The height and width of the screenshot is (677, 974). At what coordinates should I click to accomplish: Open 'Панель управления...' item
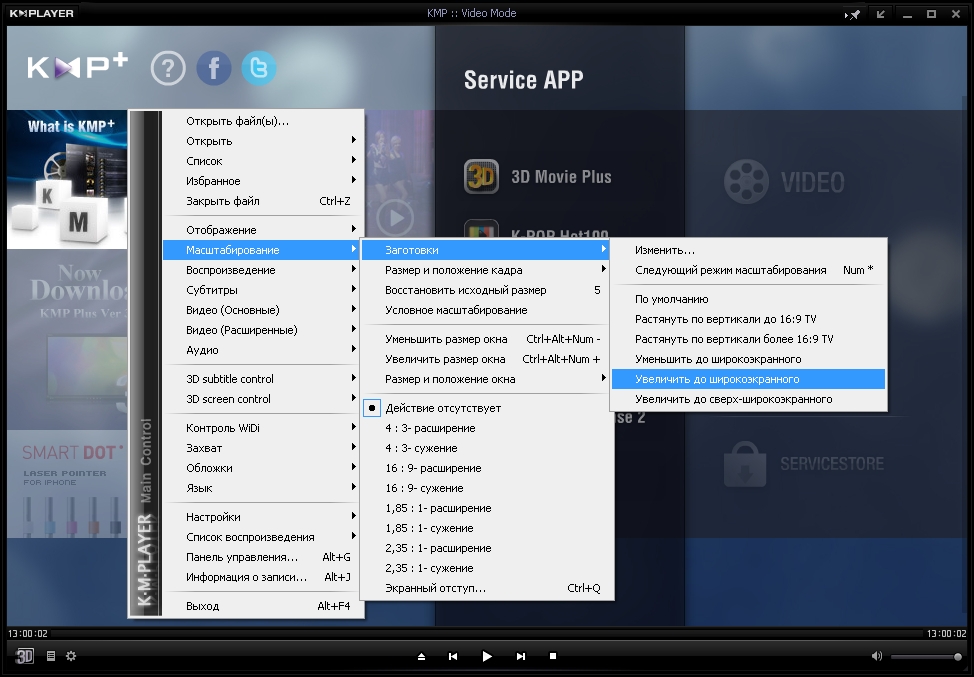pos(262,557)
